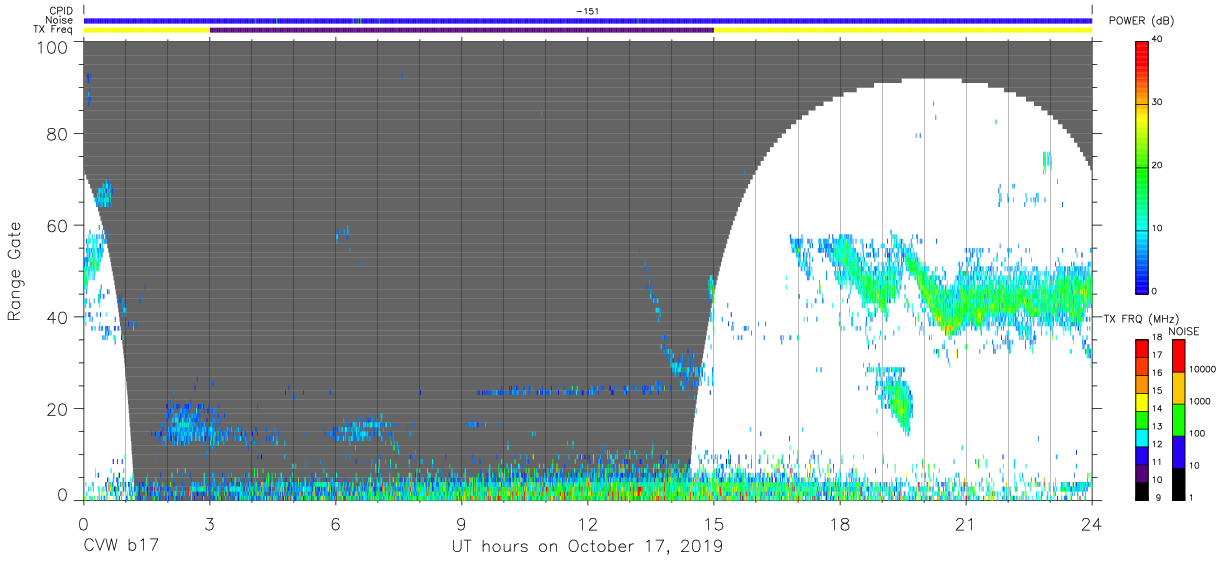Click the 12 label on TX FRQ scale
Image resolution: width=1228 pixels, height=567 pixels.
(1158, 446)
